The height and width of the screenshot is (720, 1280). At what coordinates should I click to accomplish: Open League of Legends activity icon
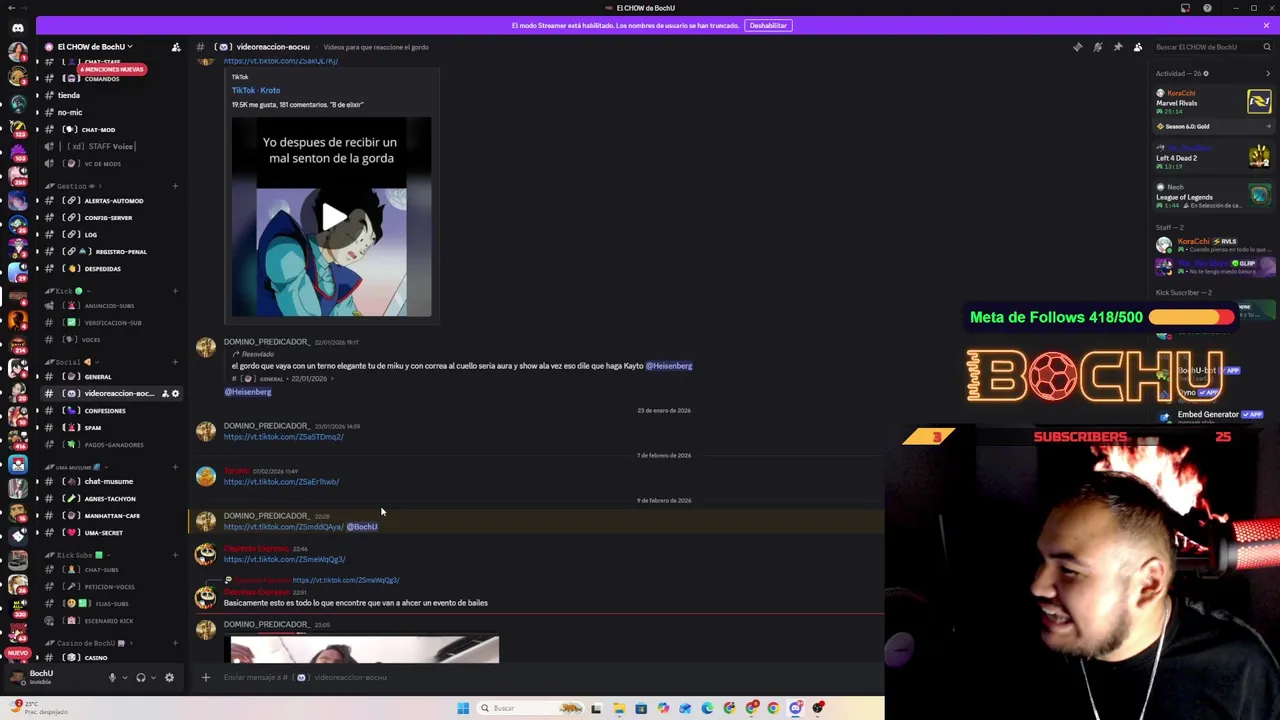point(1259,195)
